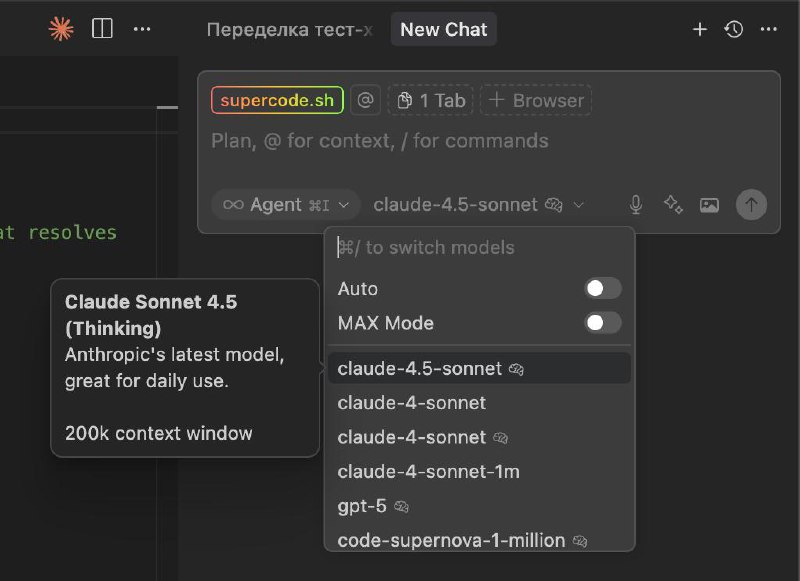Switch to the Переделка тест chat tab
The image size is (800, 581).
tap(289, 29)
